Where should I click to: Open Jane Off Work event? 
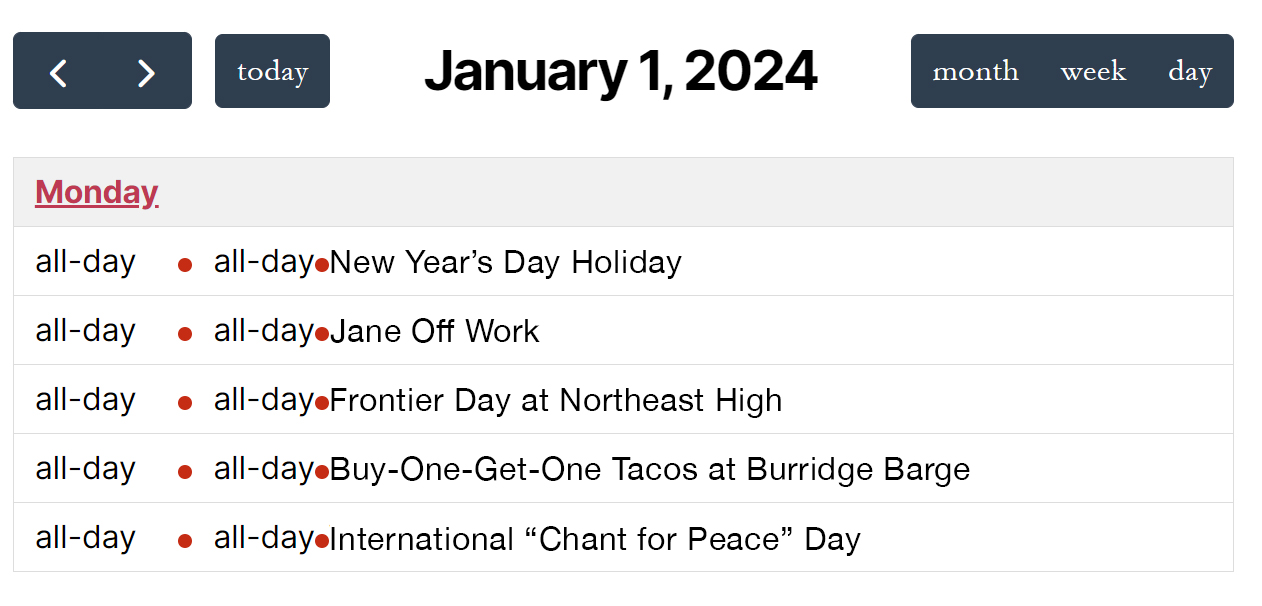tap(434, 332)
